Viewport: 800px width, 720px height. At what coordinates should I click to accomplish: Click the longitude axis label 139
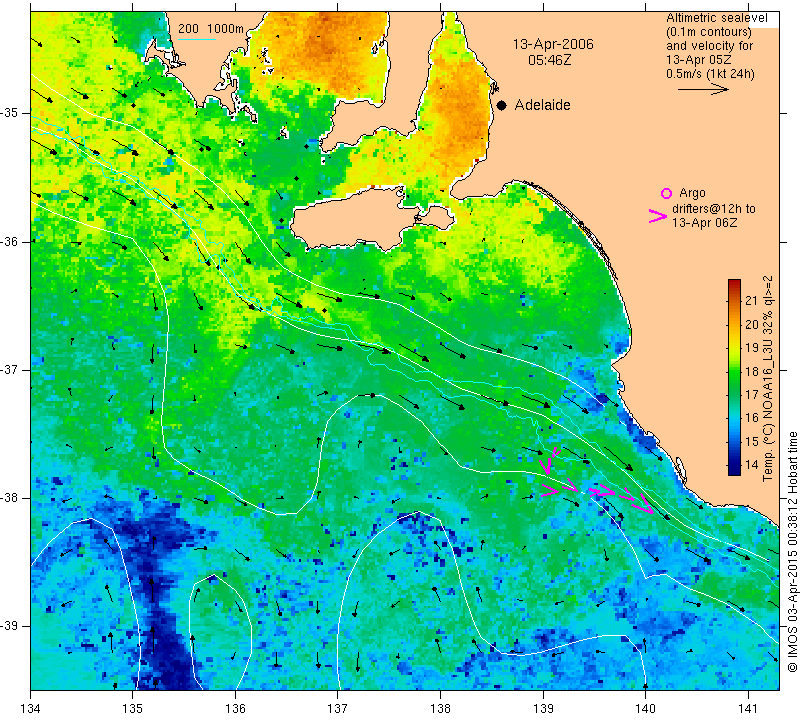click(543, 708)
